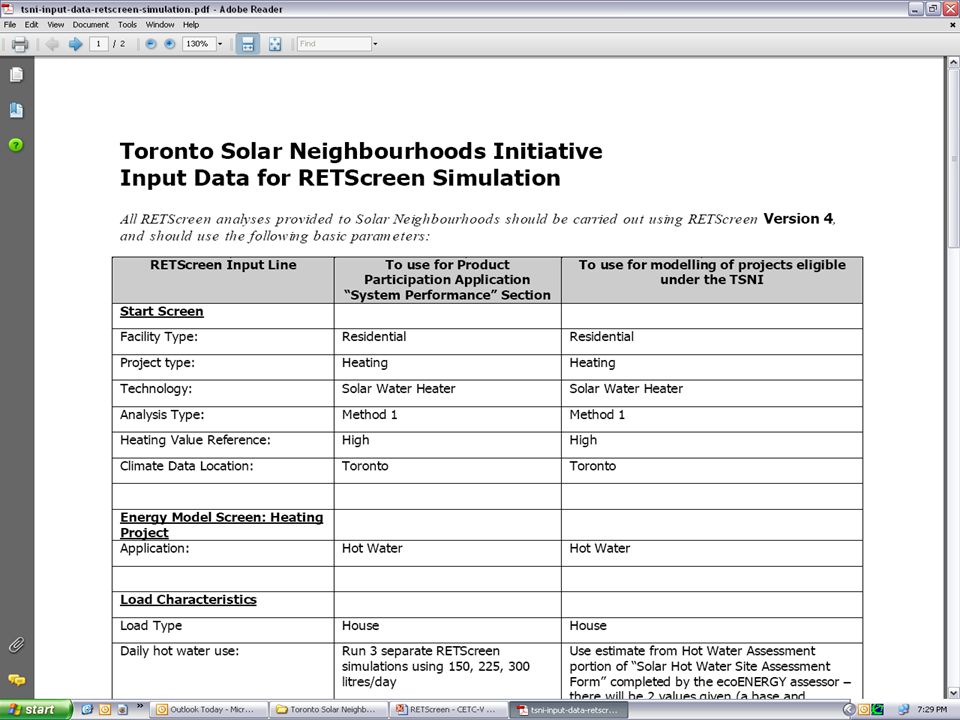This screenshot has width=960, height=720.
Task: Expand hidden tray icons arrow
Action: click(x=849, y=710)
